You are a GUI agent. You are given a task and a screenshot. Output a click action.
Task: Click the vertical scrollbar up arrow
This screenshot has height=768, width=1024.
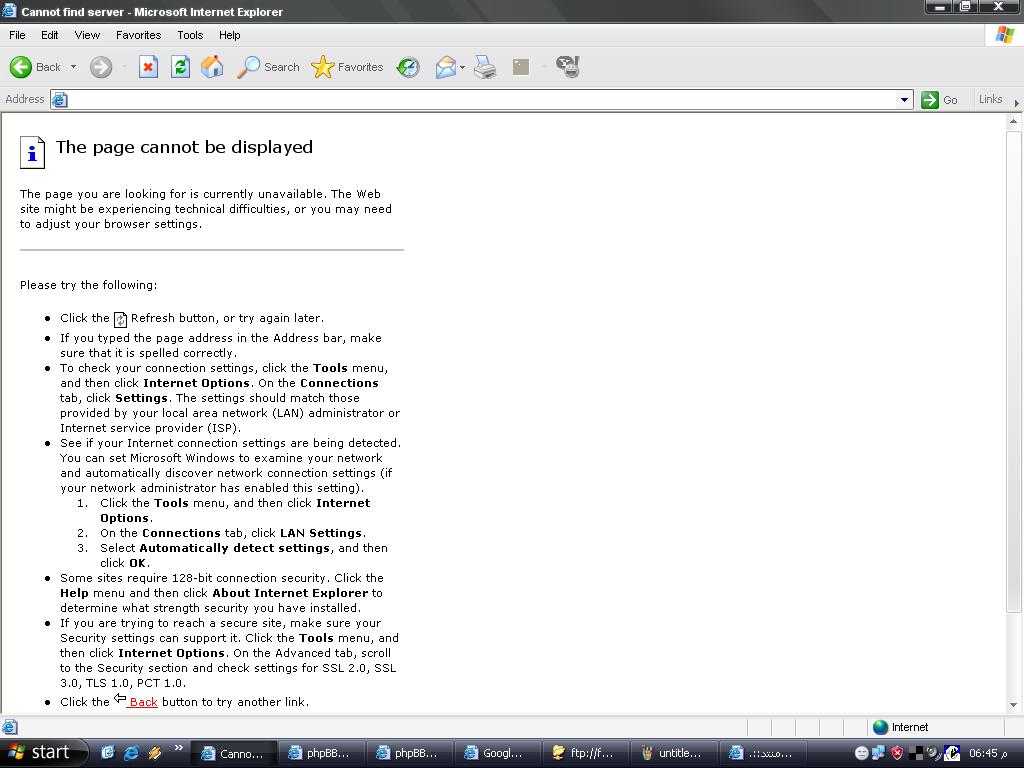tap(1014, 121)
